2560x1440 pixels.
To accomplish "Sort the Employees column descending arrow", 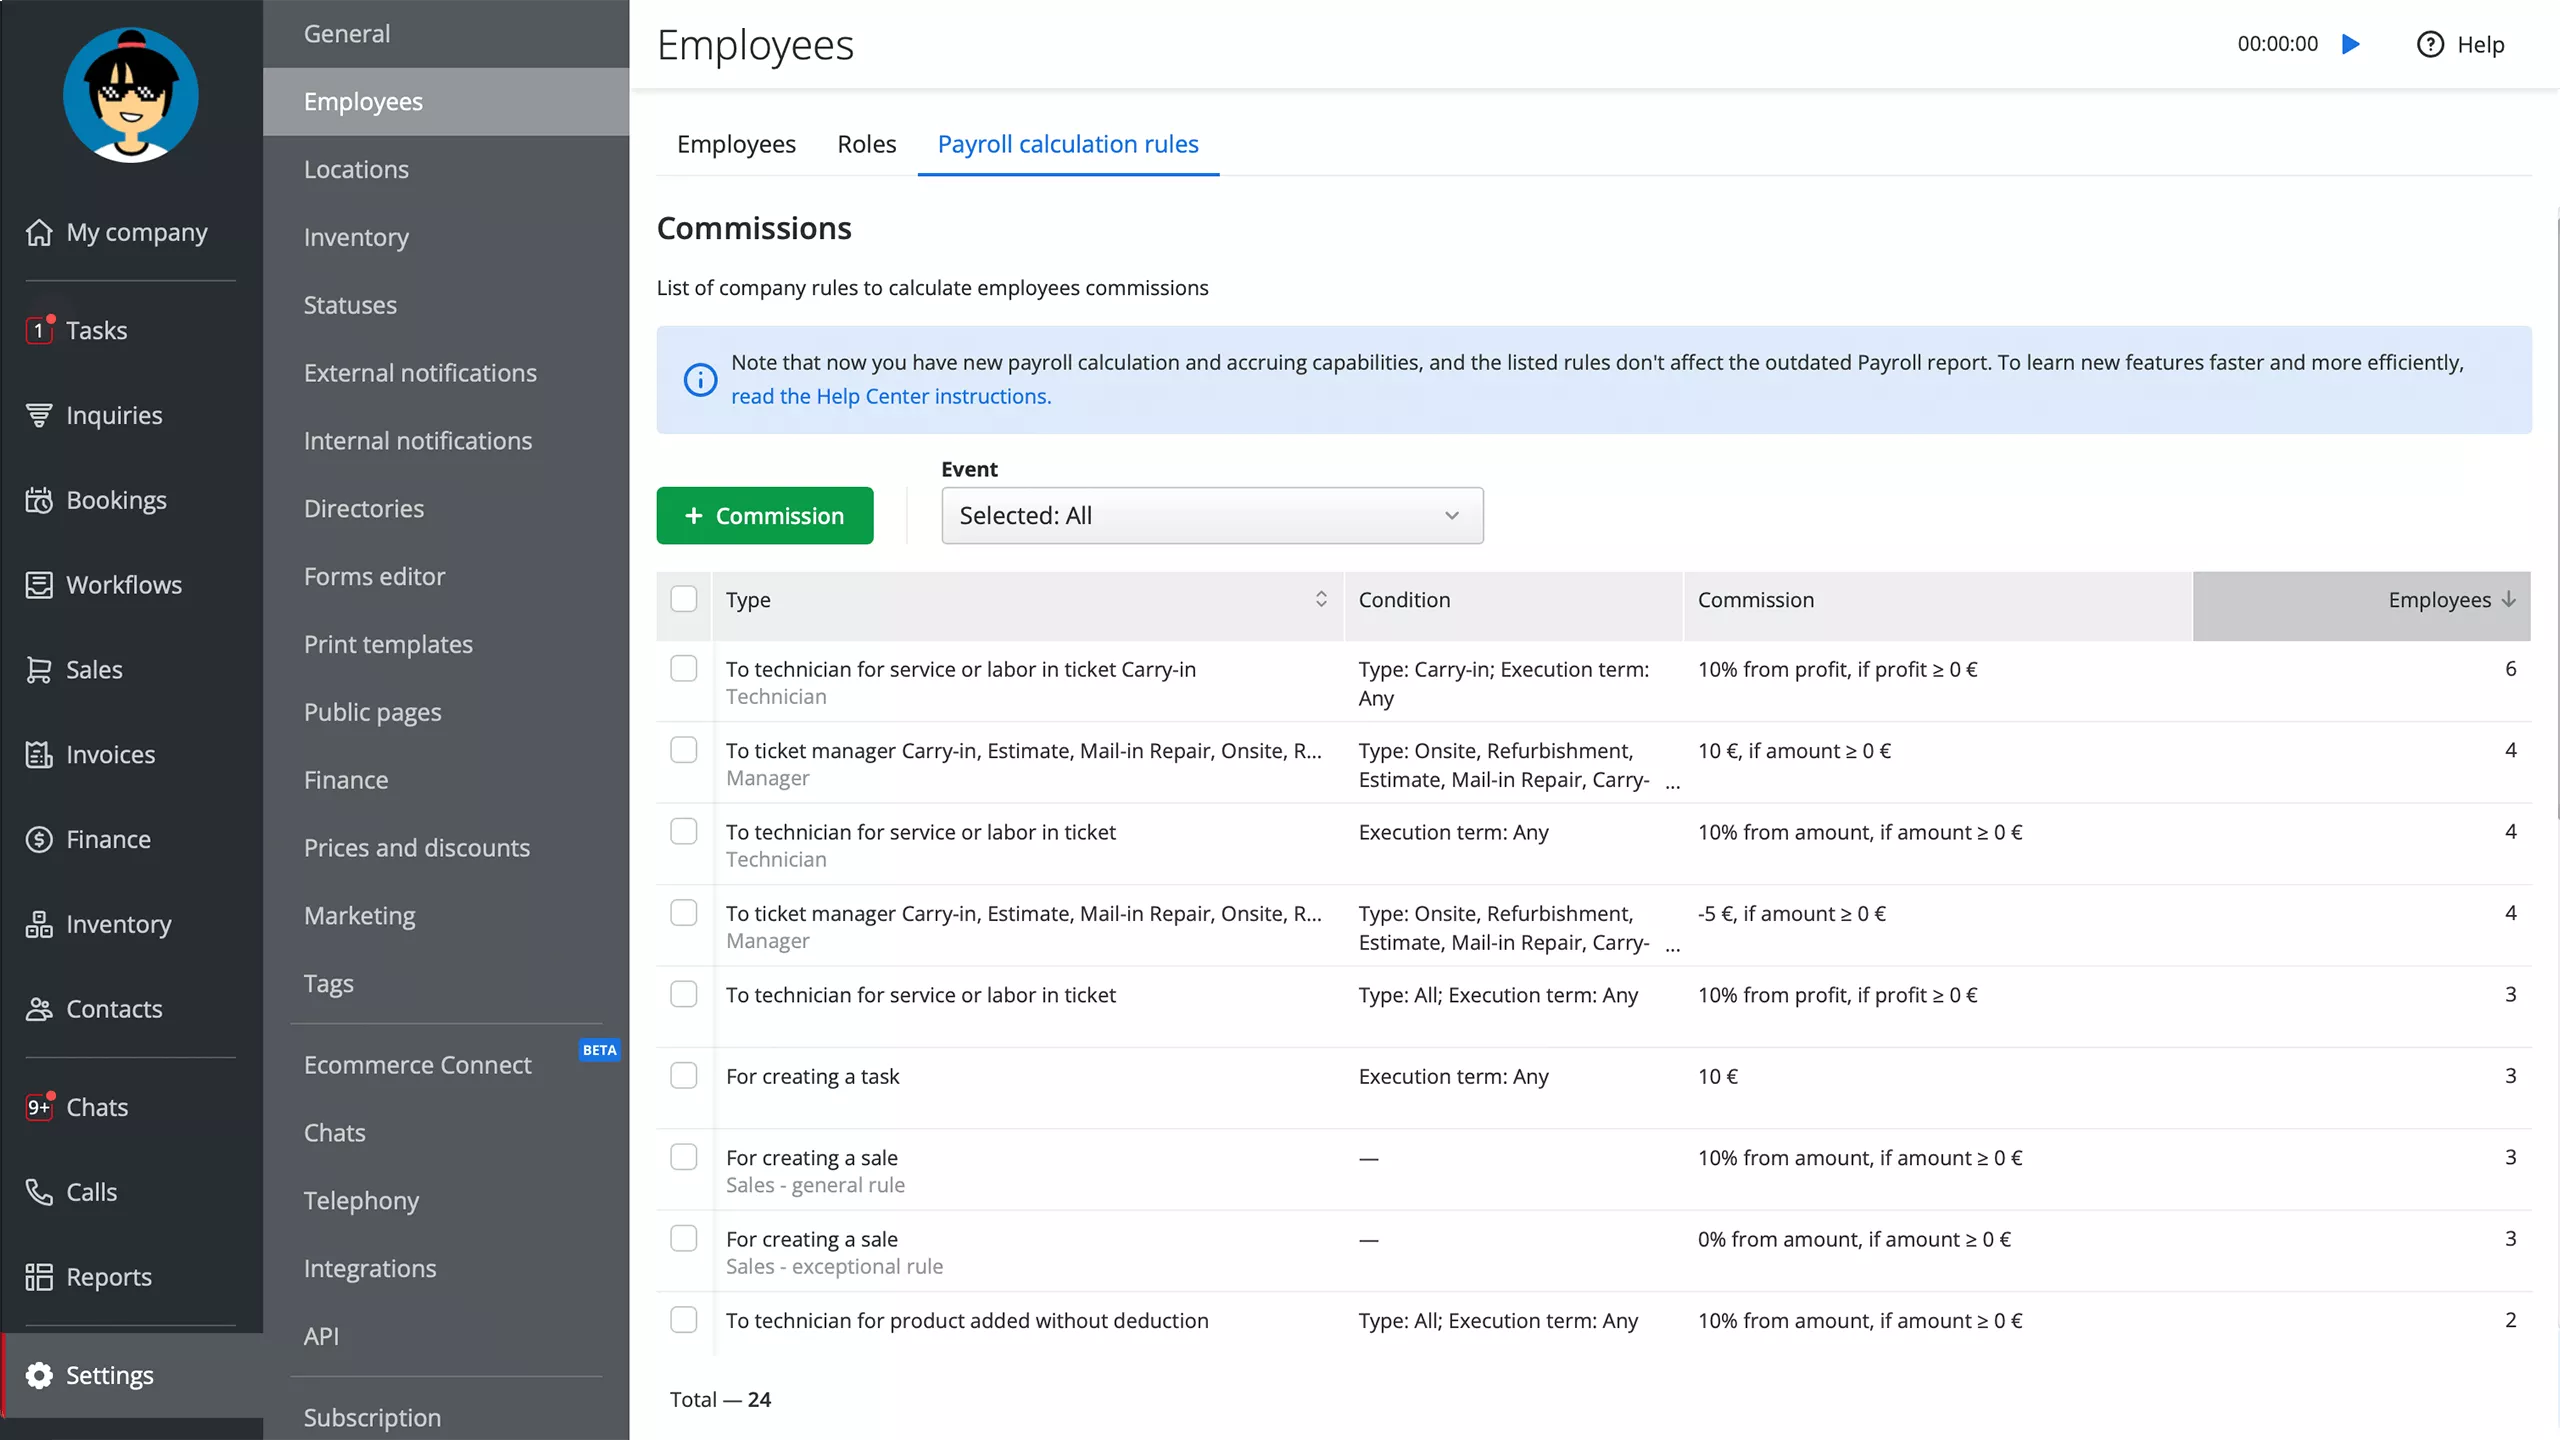I will pyautogui.click(x=2508, y=599).
